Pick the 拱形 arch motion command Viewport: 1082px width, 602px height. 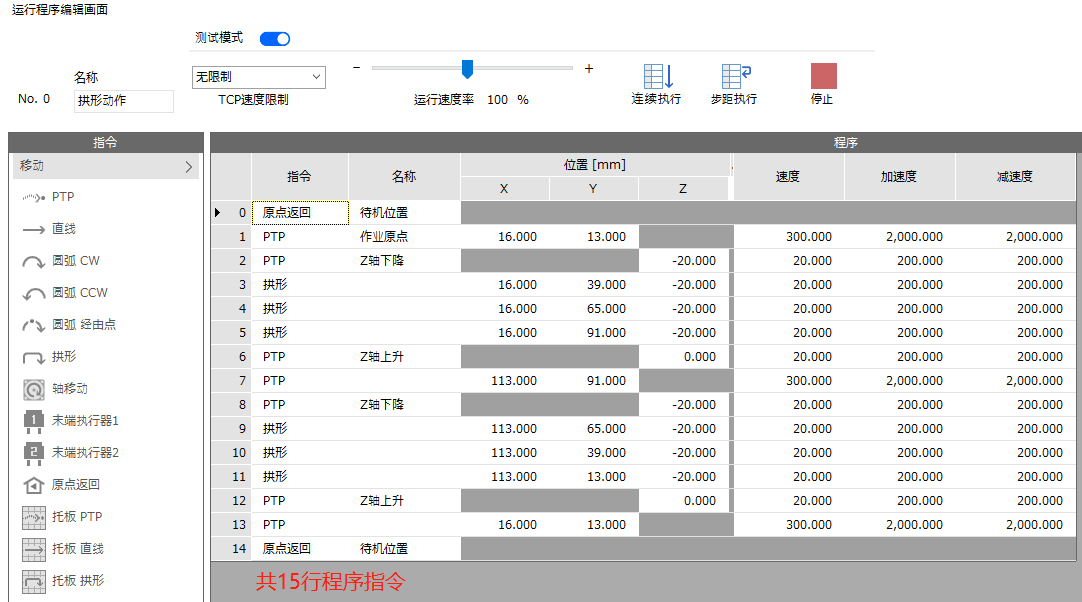pyautogui.click(x=35, y=357)
